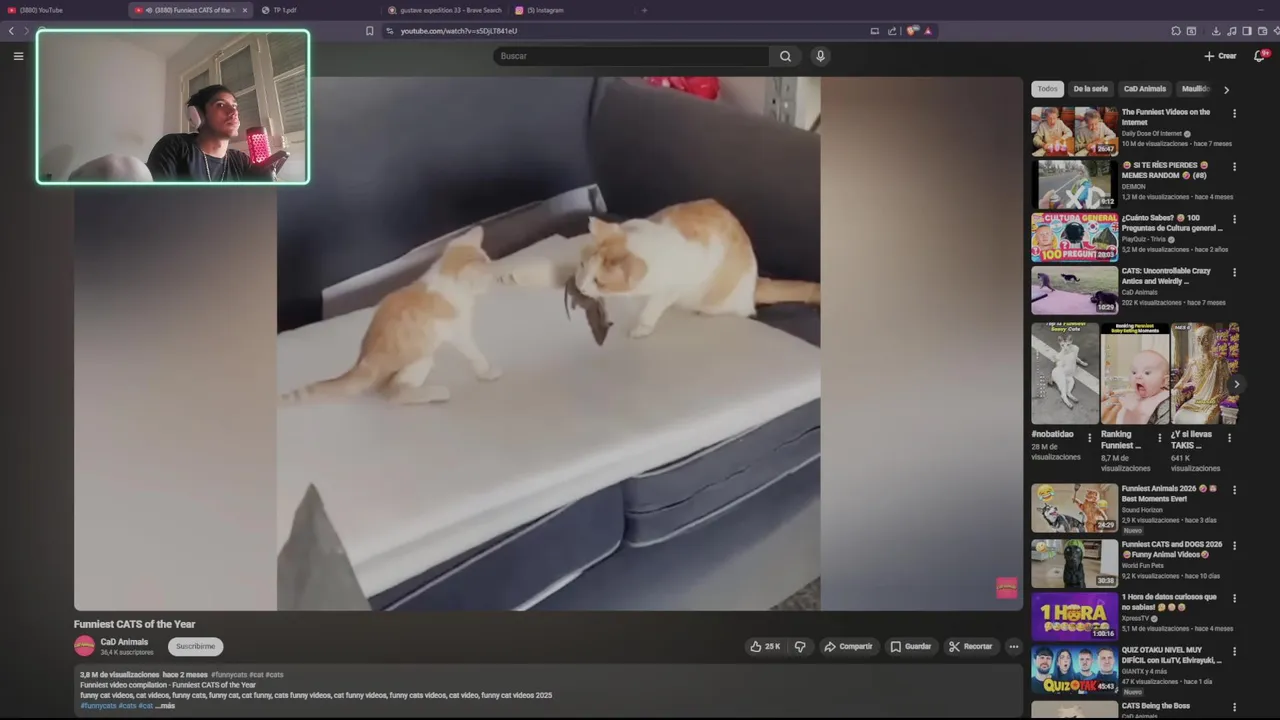Screen dimensions: 1280x720
Task: Select the Todos filter chip
Action: click(1047, 89)
